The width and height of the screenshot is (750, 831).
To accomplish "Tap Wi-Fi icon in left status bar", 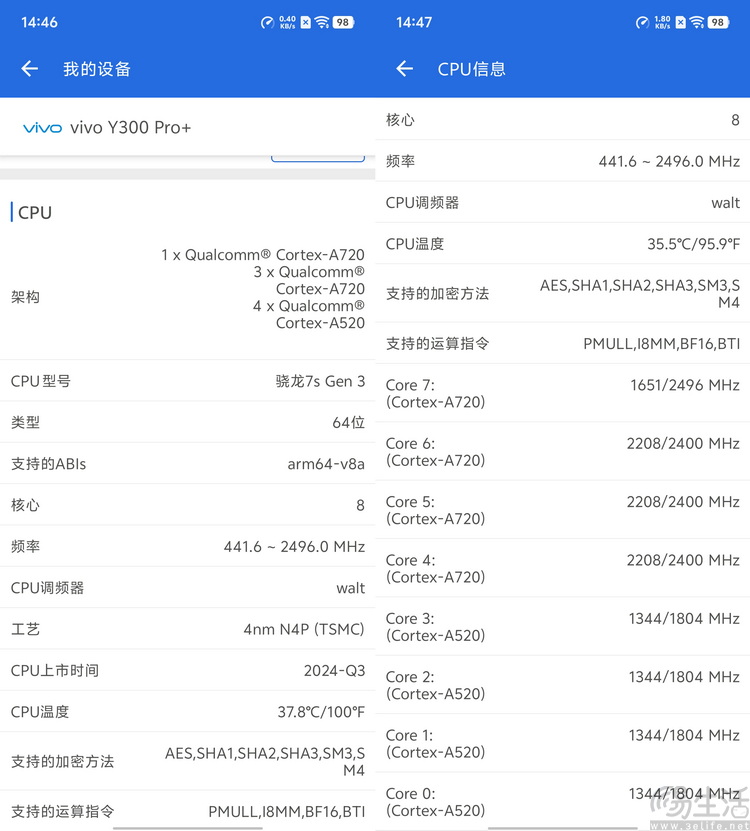I will coord(321,22).
